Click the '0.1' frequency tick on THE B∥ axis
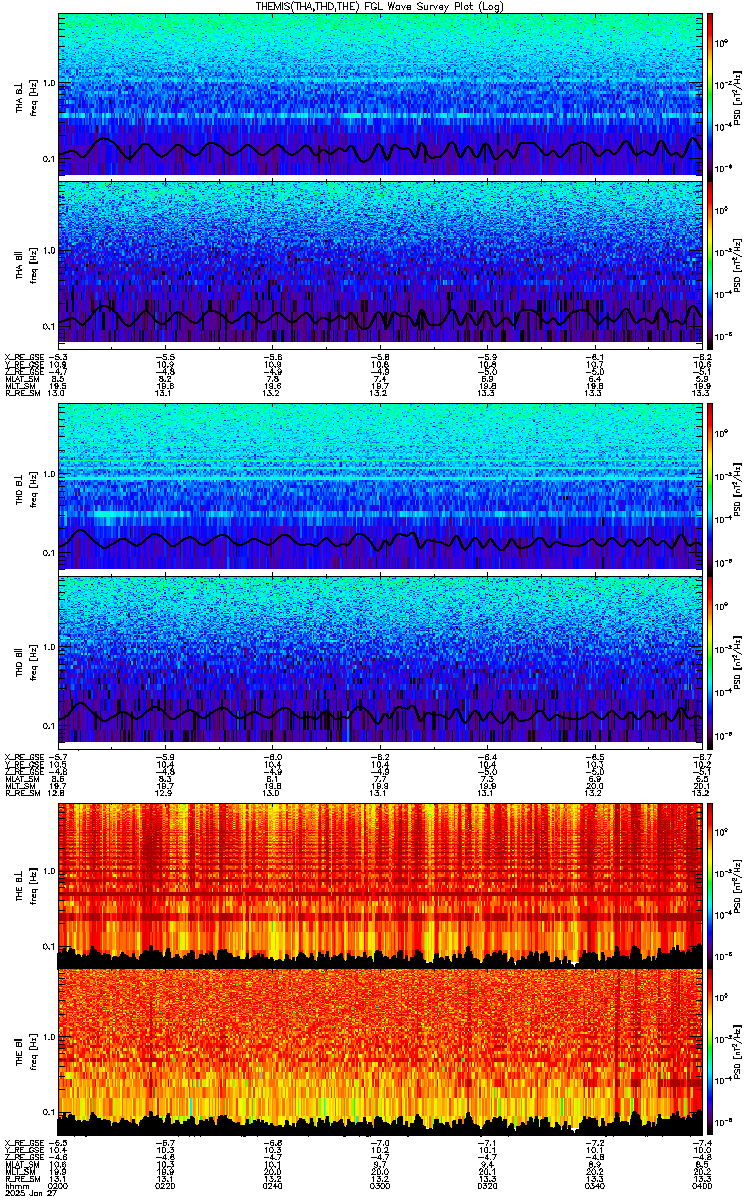This screenshot has width=750, height=1200. pyautogui.click(x=48, y=1113)
